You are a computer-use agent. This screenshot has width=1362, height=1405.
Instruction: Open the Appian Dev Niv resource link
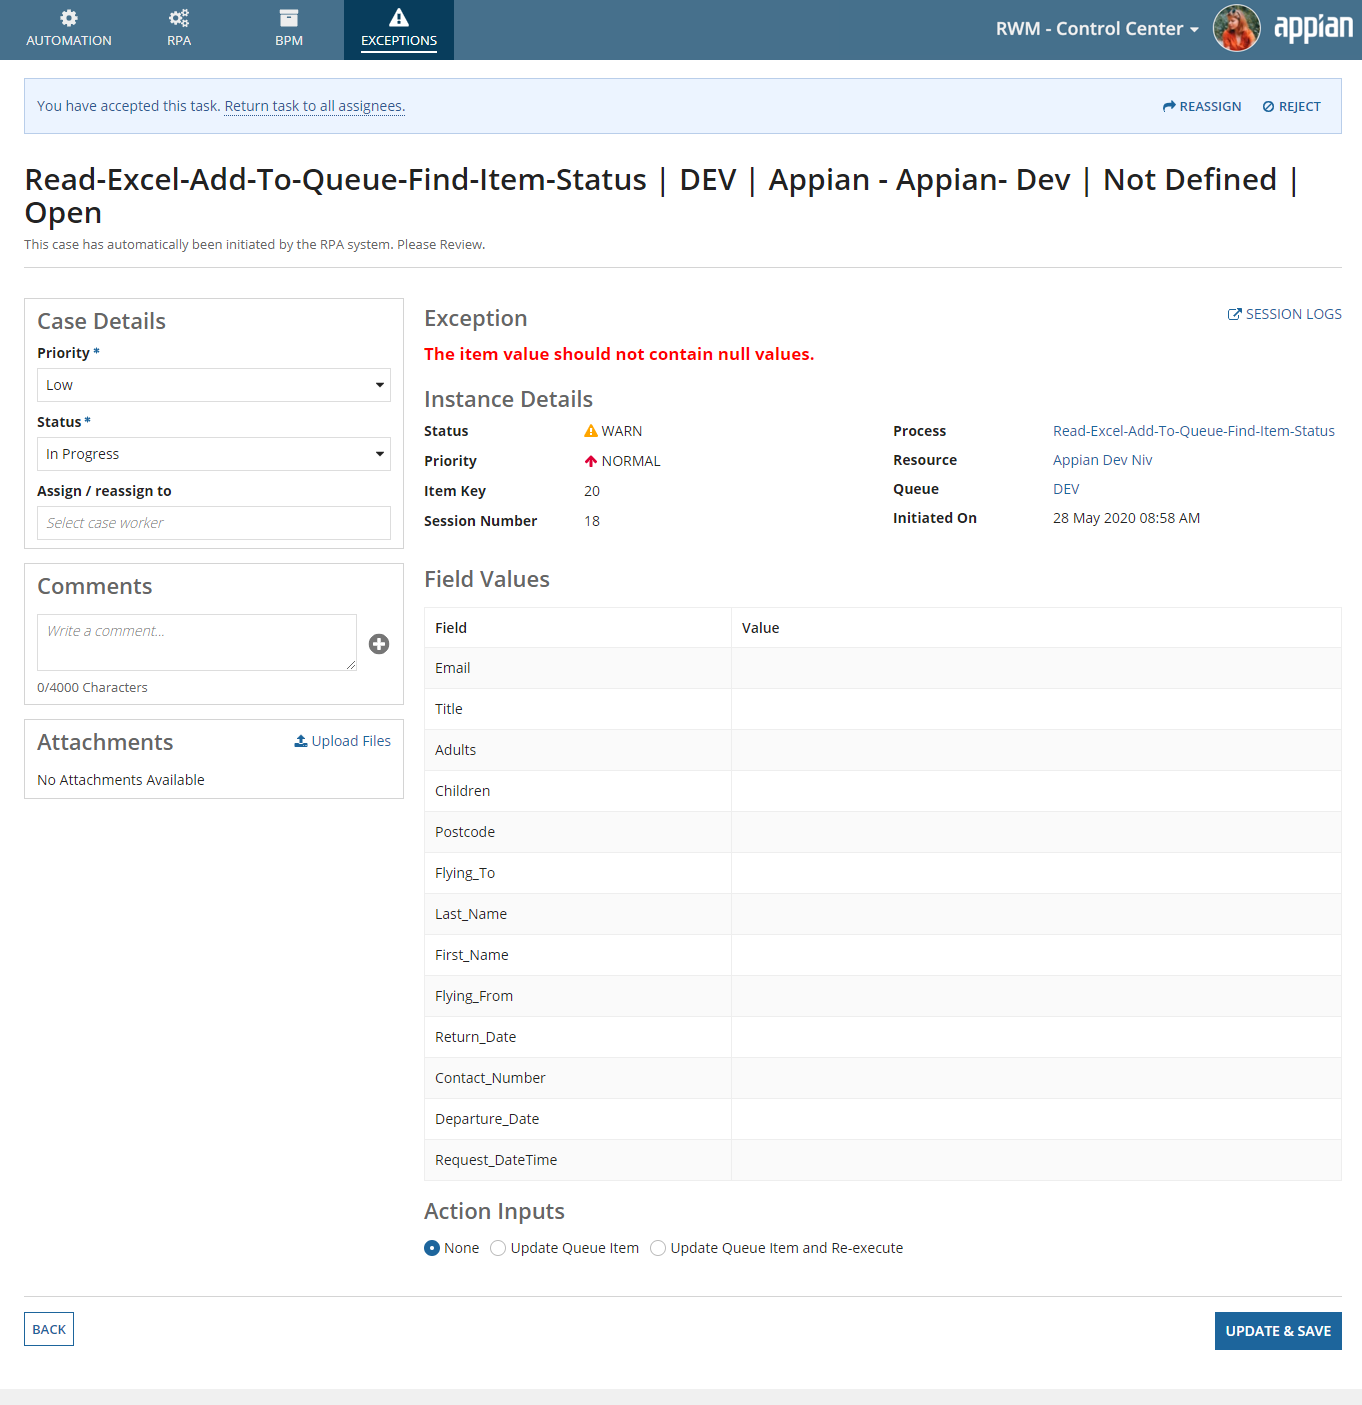tap(1103, 460)
